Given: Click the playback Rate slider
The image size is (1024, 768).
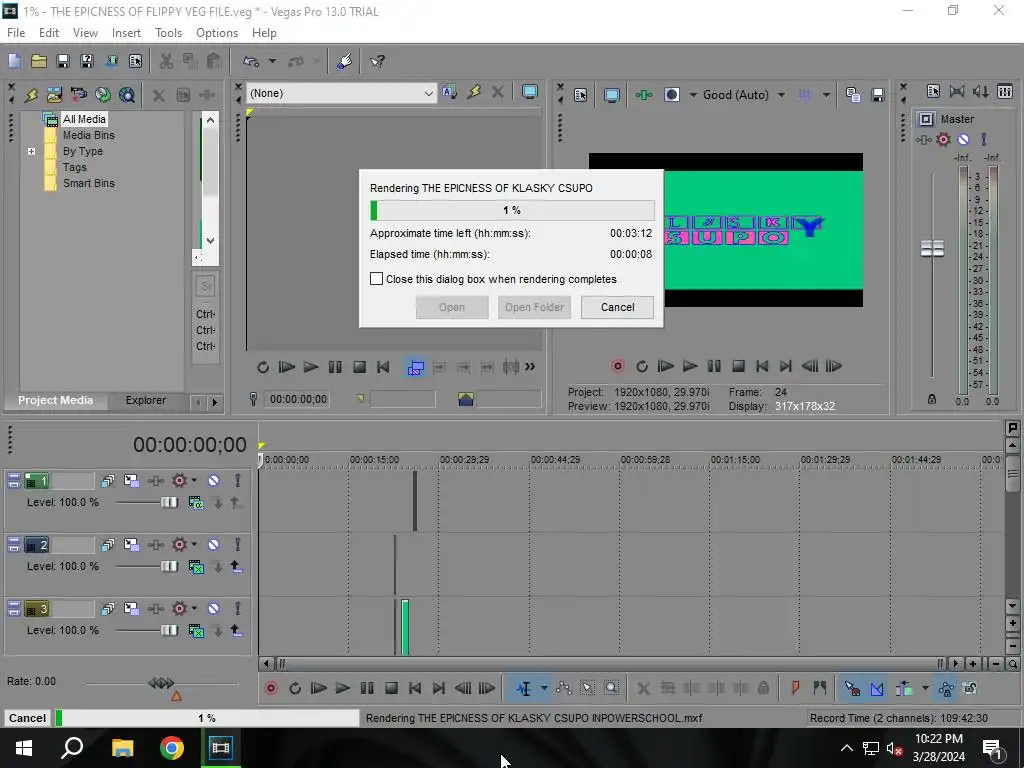Looking at the screenshot, I should click(x=161, y=683).
